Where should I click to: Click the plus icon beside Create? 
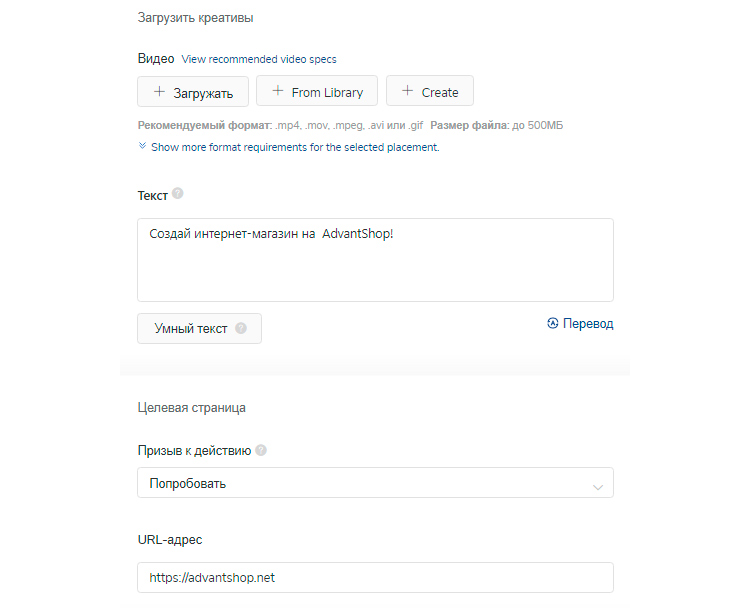click(x=407, y=91)
